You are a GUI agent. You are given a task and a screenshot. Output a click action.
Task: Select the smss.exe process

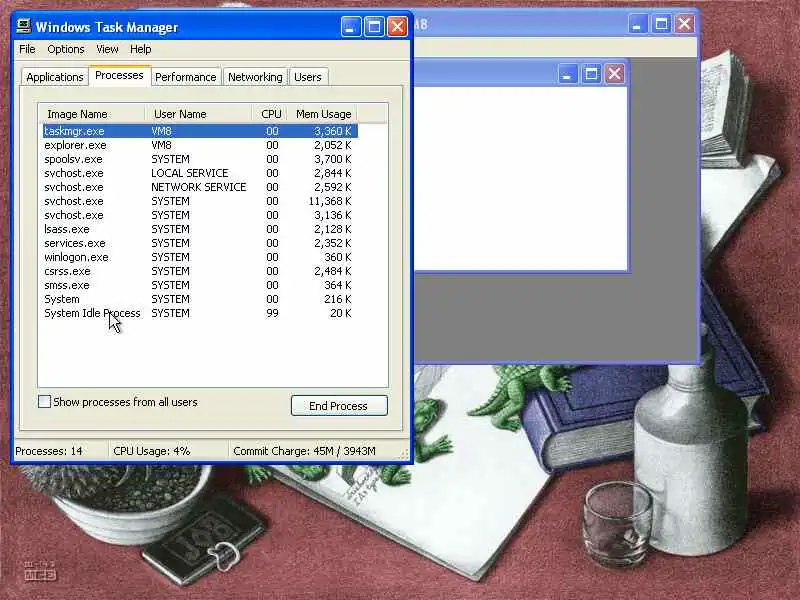click(x=200, y=285)
